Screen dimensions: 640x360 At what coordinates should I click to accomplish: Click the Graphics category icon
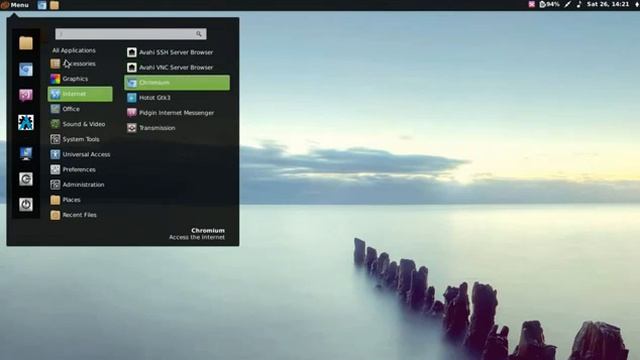pyautogui.click(x=55, y=78)
